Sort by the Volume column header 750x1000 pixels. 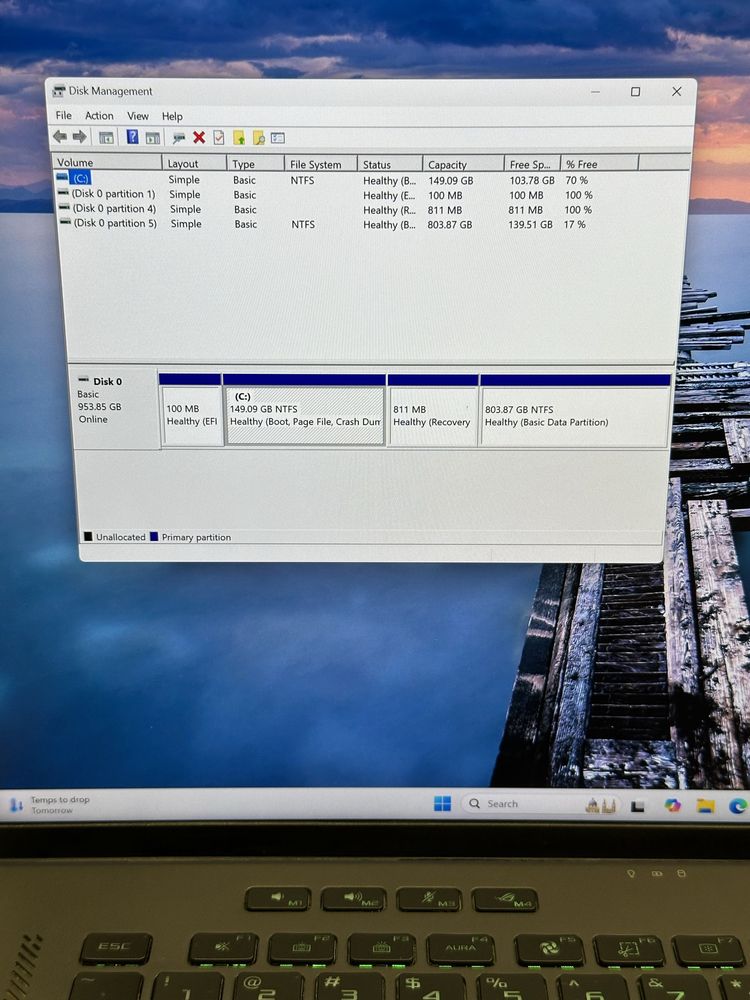(x=107, y=163)
